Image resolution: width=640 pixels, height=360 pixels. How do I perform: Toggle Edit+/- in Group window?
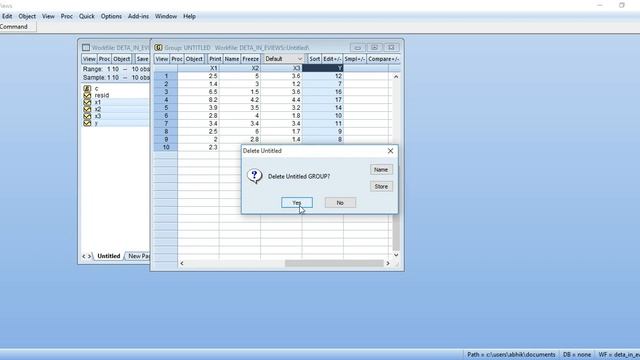pyautogui.click(x=332, y=59)
